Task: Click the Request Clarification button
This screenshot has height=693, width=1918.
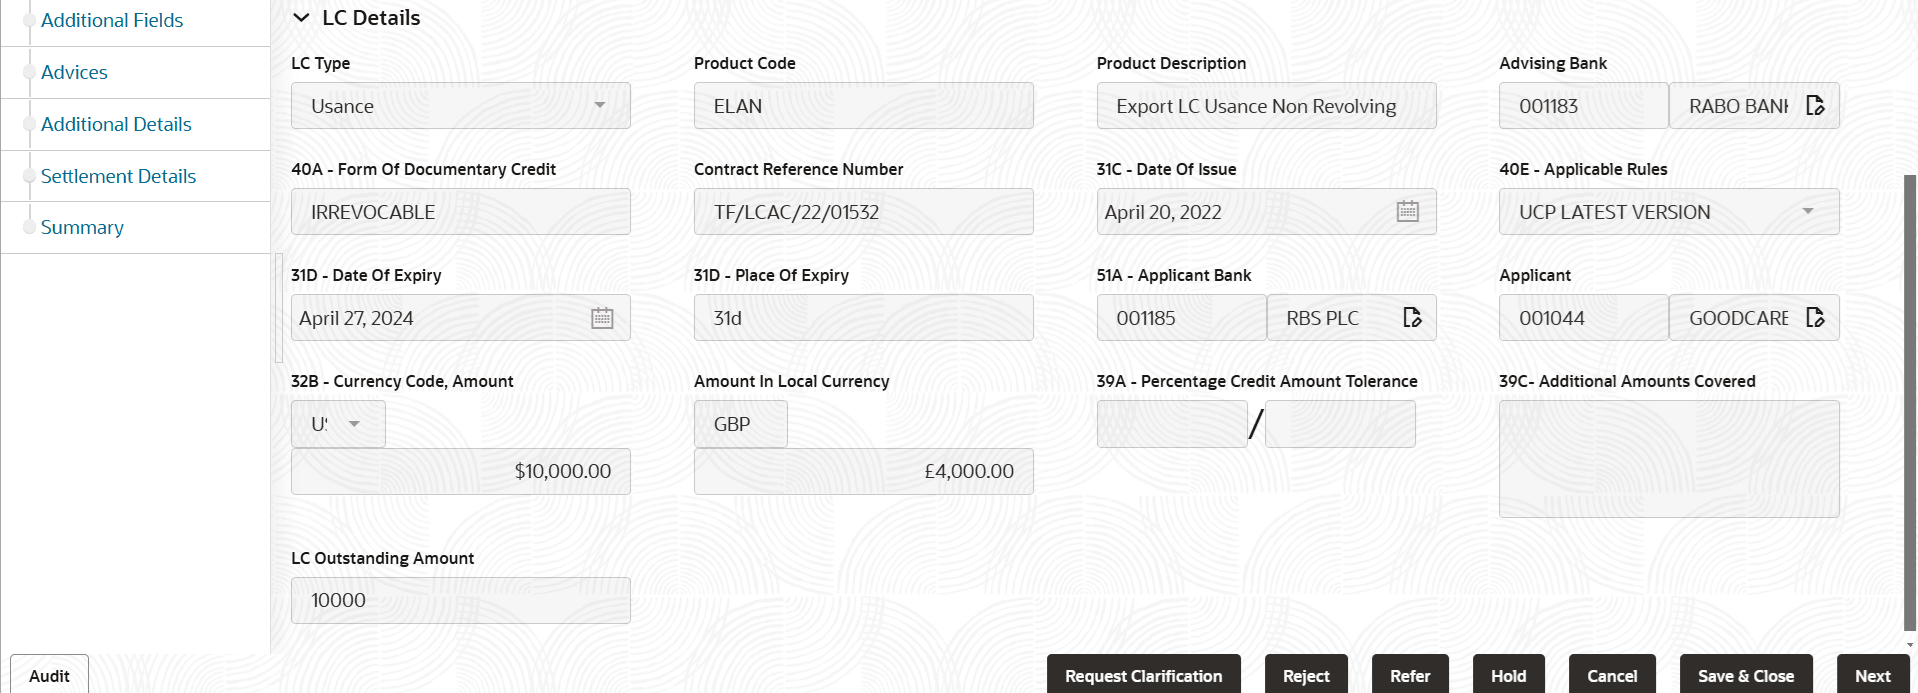Action: 1143,675
